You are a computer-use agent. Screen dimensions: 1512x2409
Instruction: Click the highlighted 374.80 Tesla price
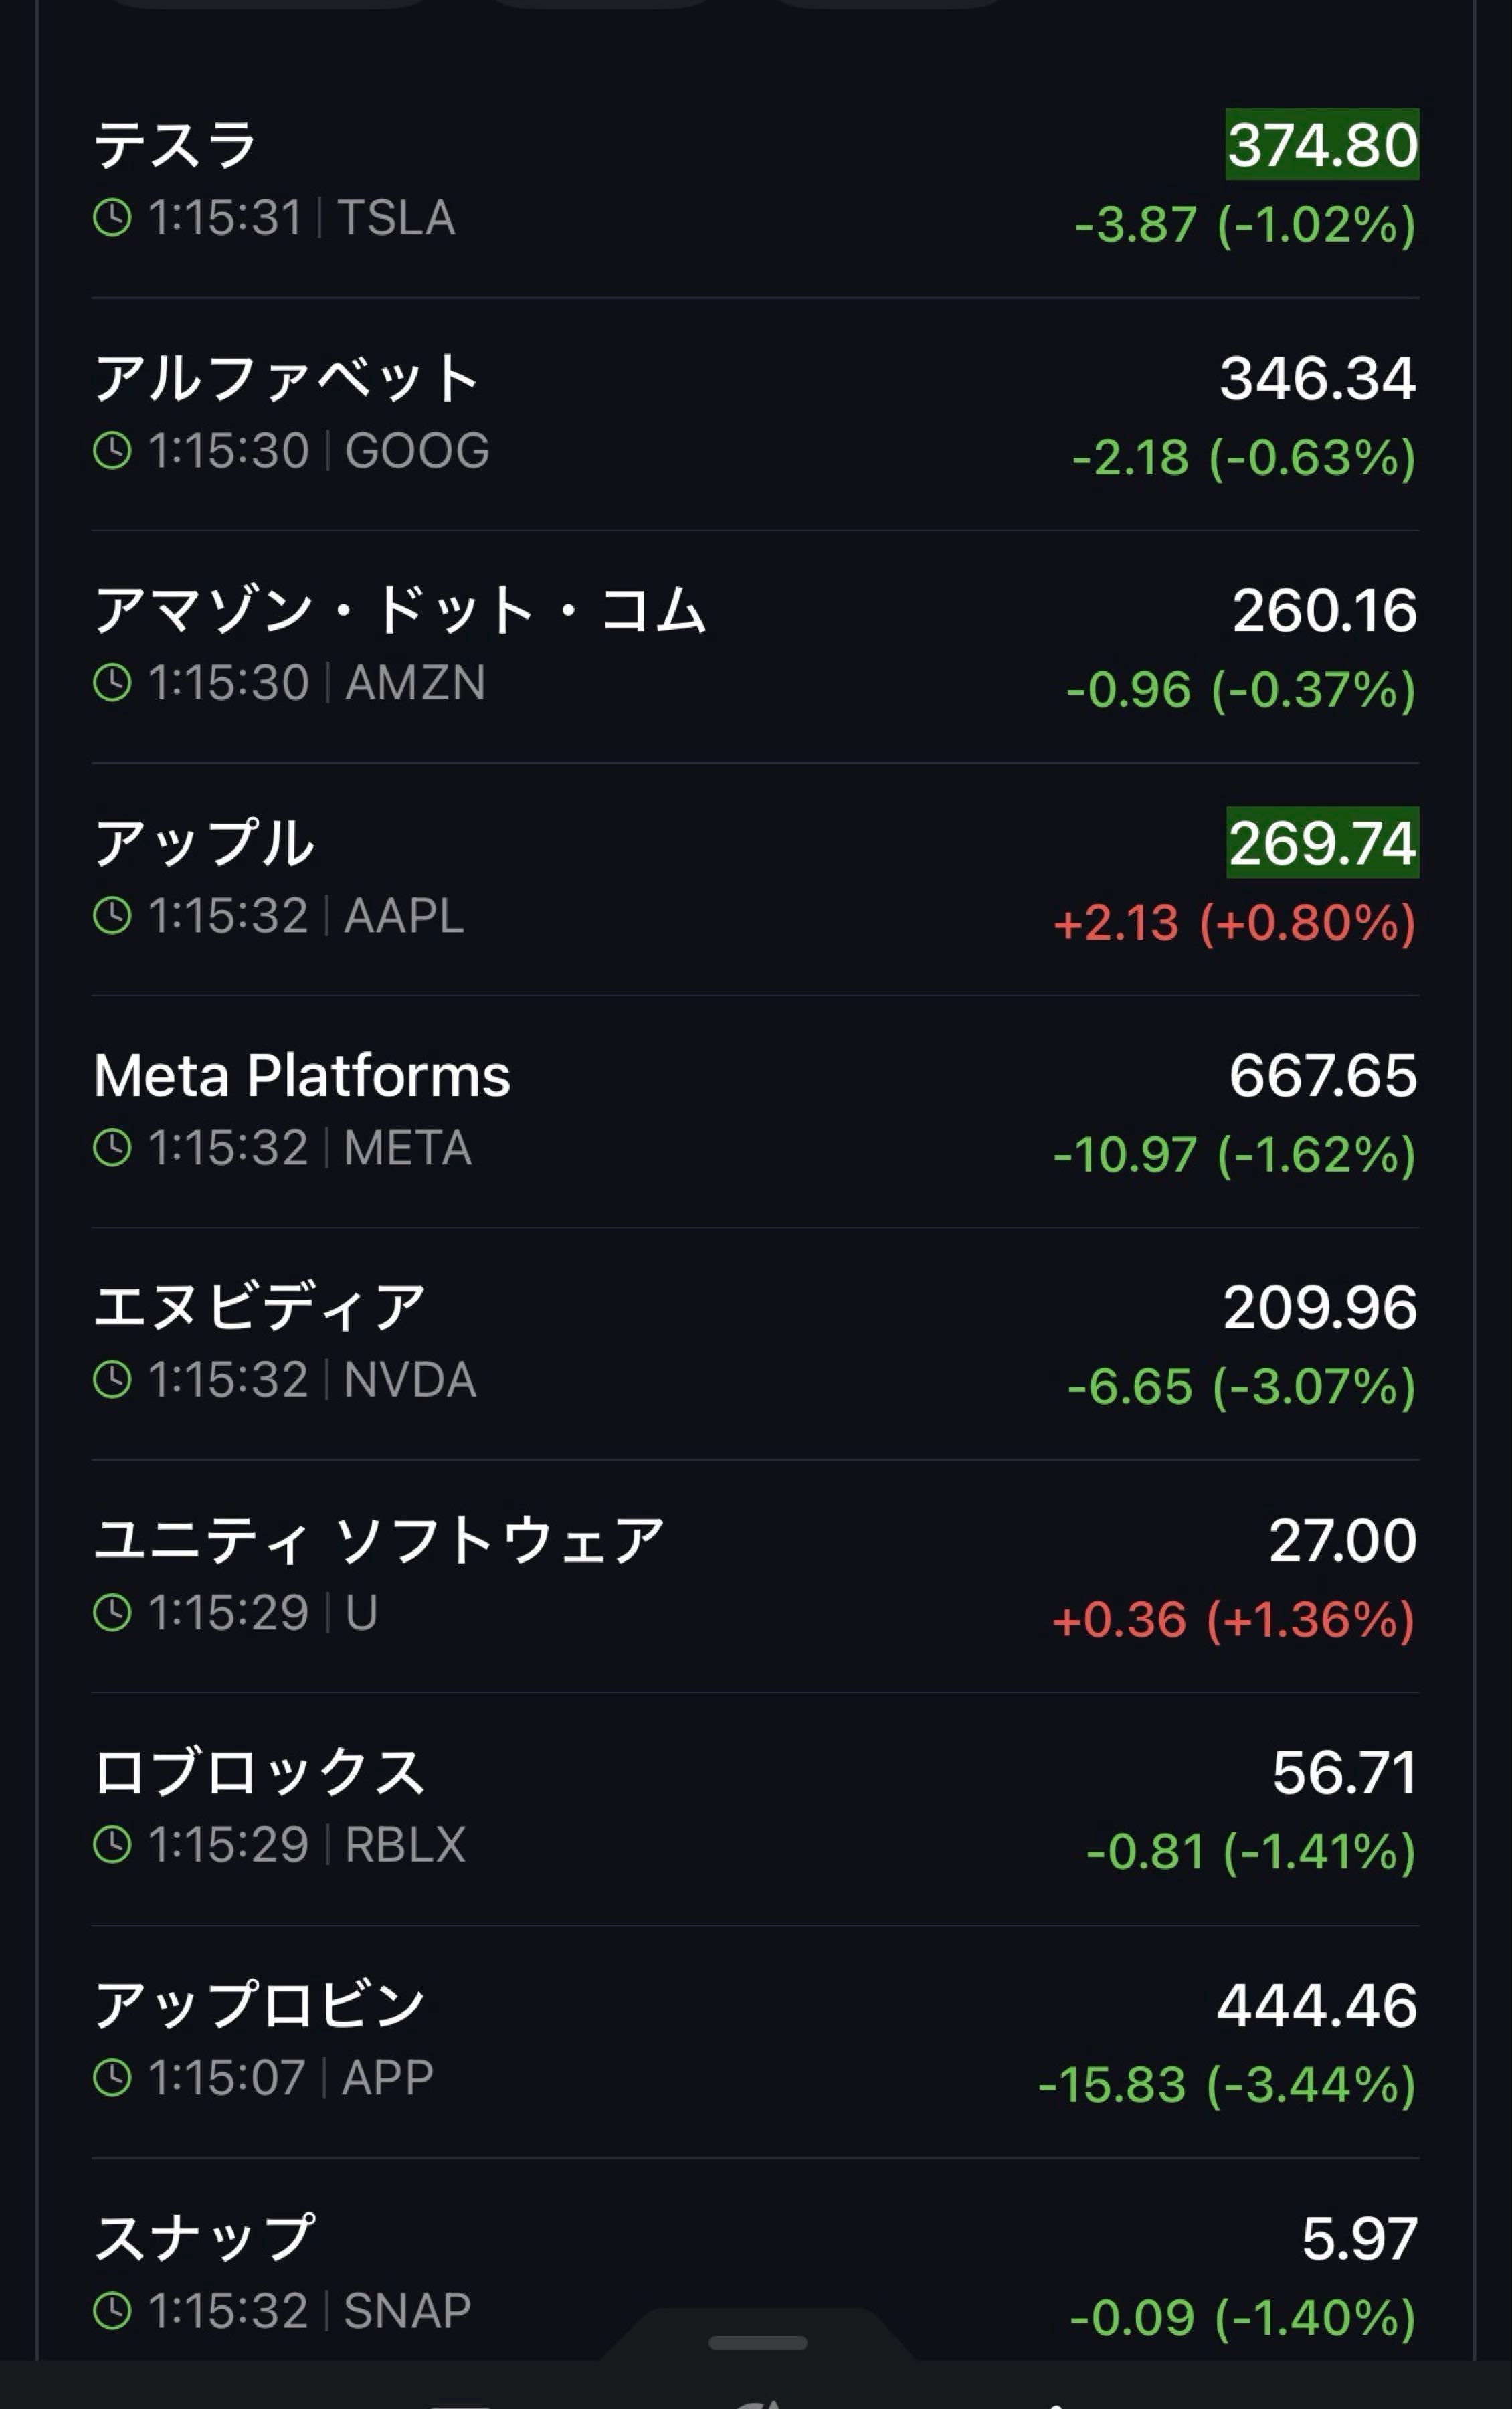point(1321,145)
